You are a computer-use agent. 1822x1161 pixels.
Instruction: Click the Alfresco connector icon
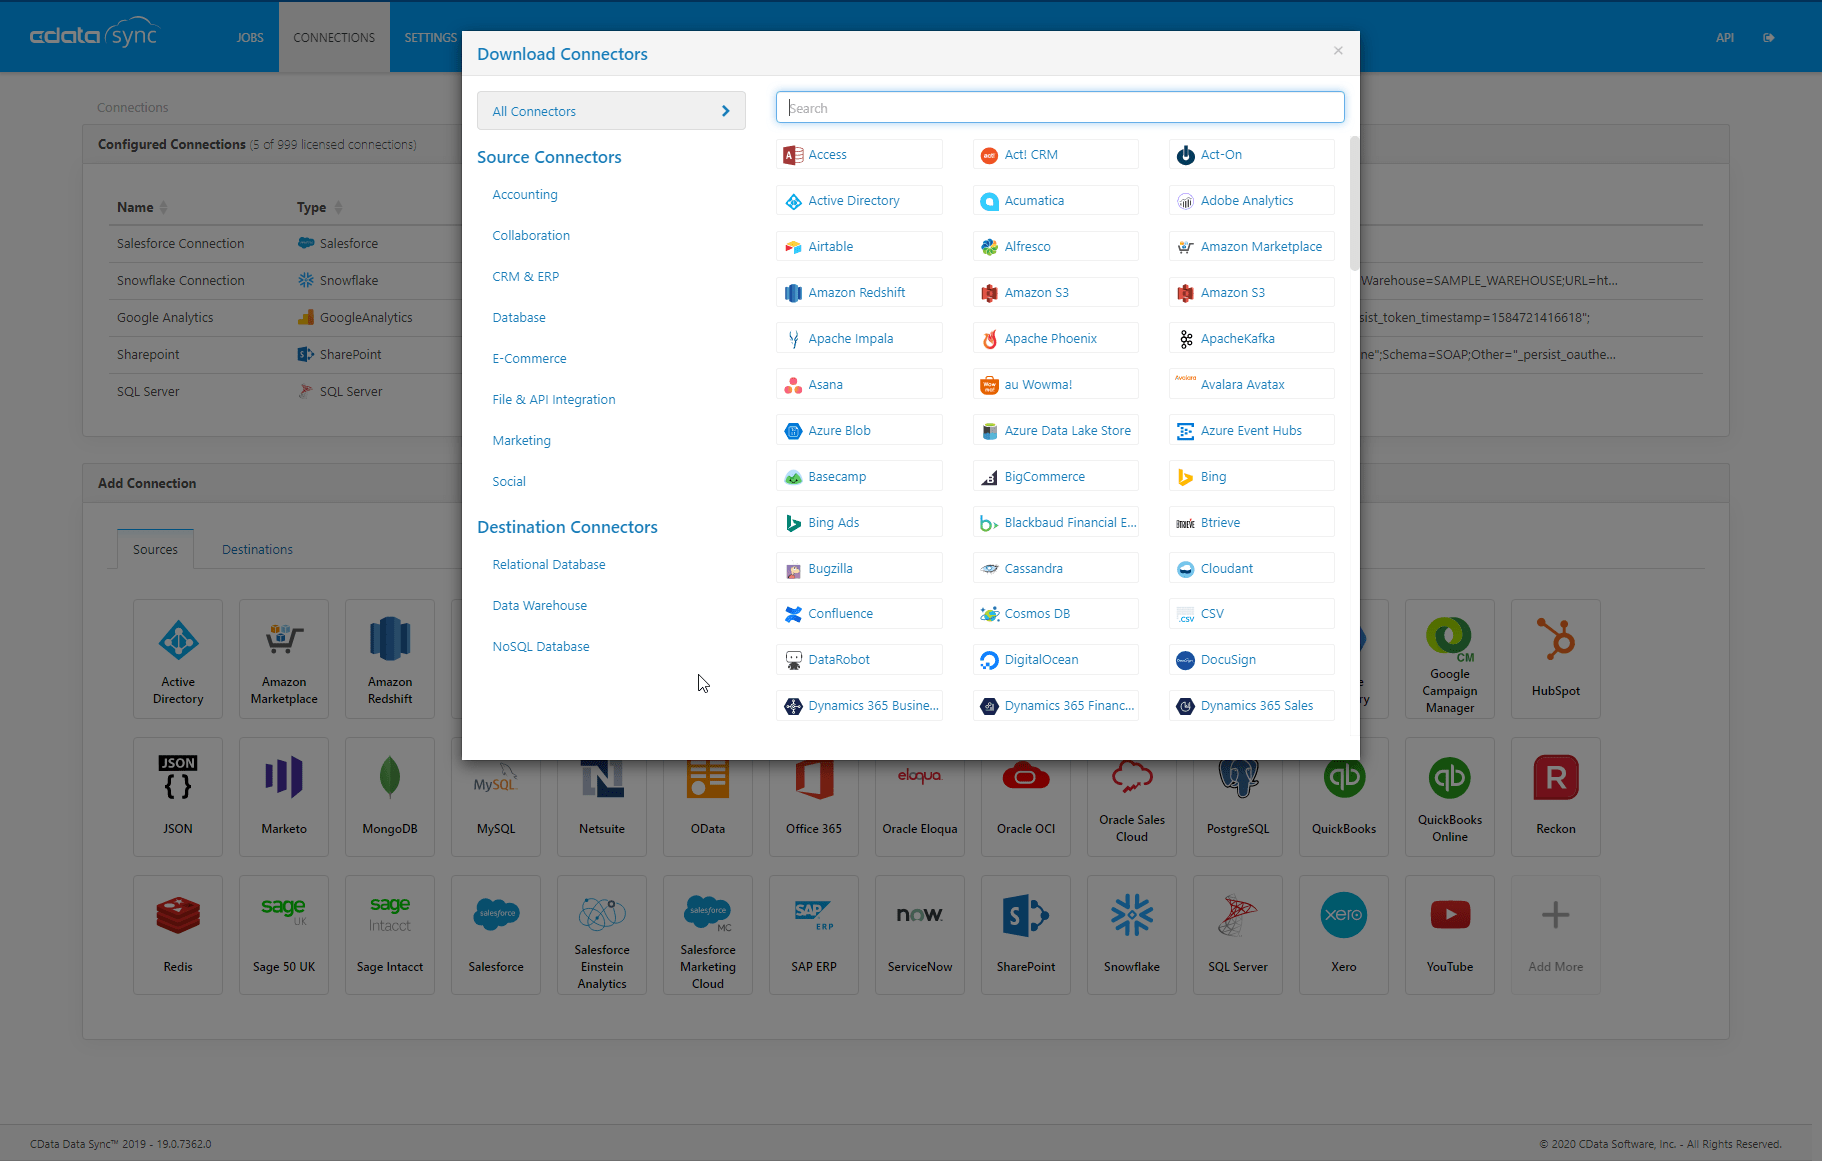[989, 247]
